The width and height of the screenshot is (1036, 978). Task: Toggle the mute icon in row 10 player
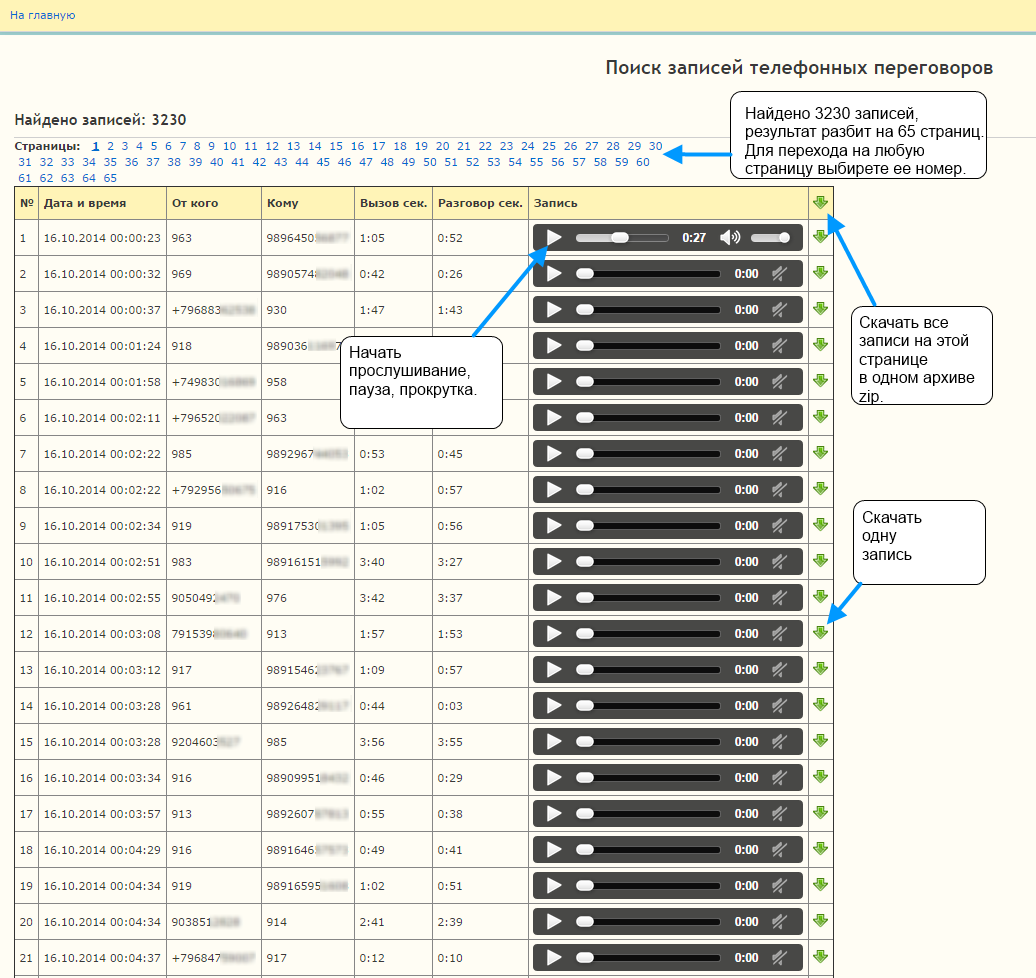780,562
